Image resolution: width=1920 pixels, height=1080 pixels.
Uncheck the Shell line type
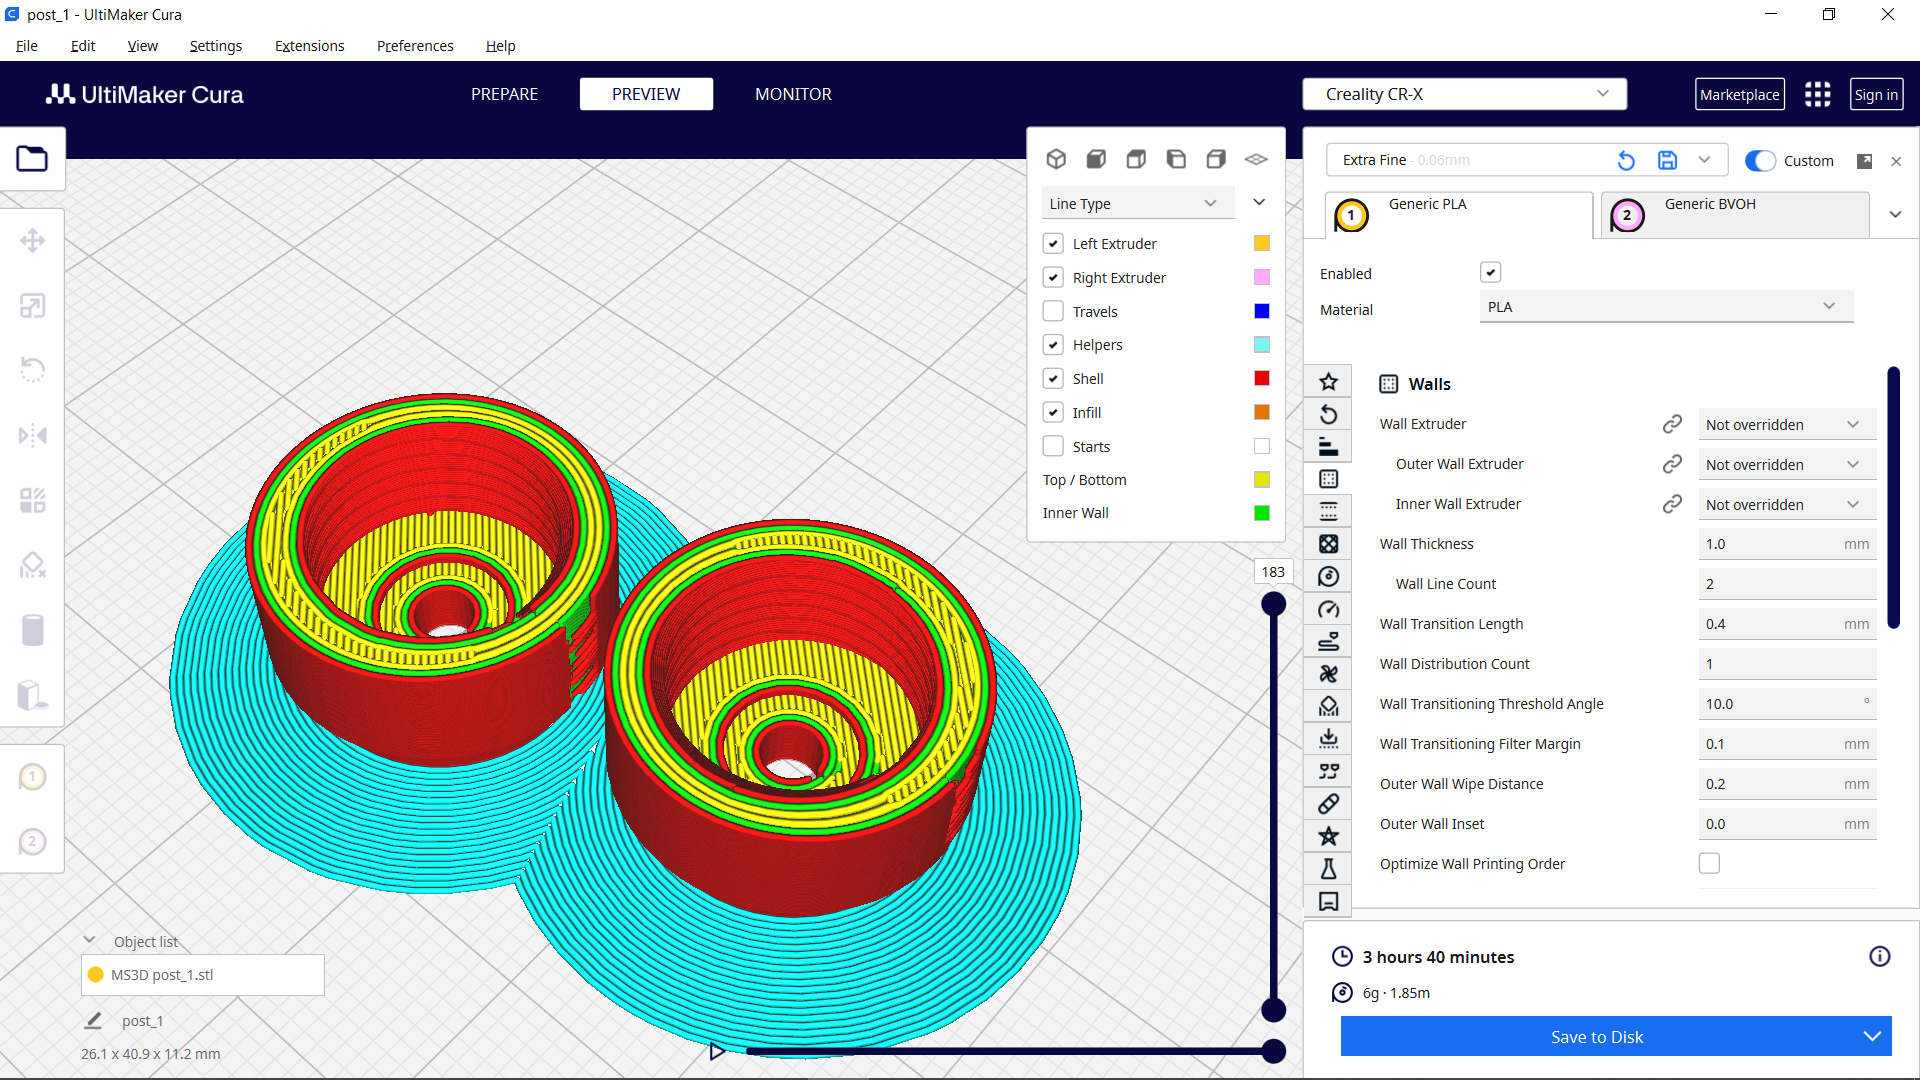coord(1053,378)
